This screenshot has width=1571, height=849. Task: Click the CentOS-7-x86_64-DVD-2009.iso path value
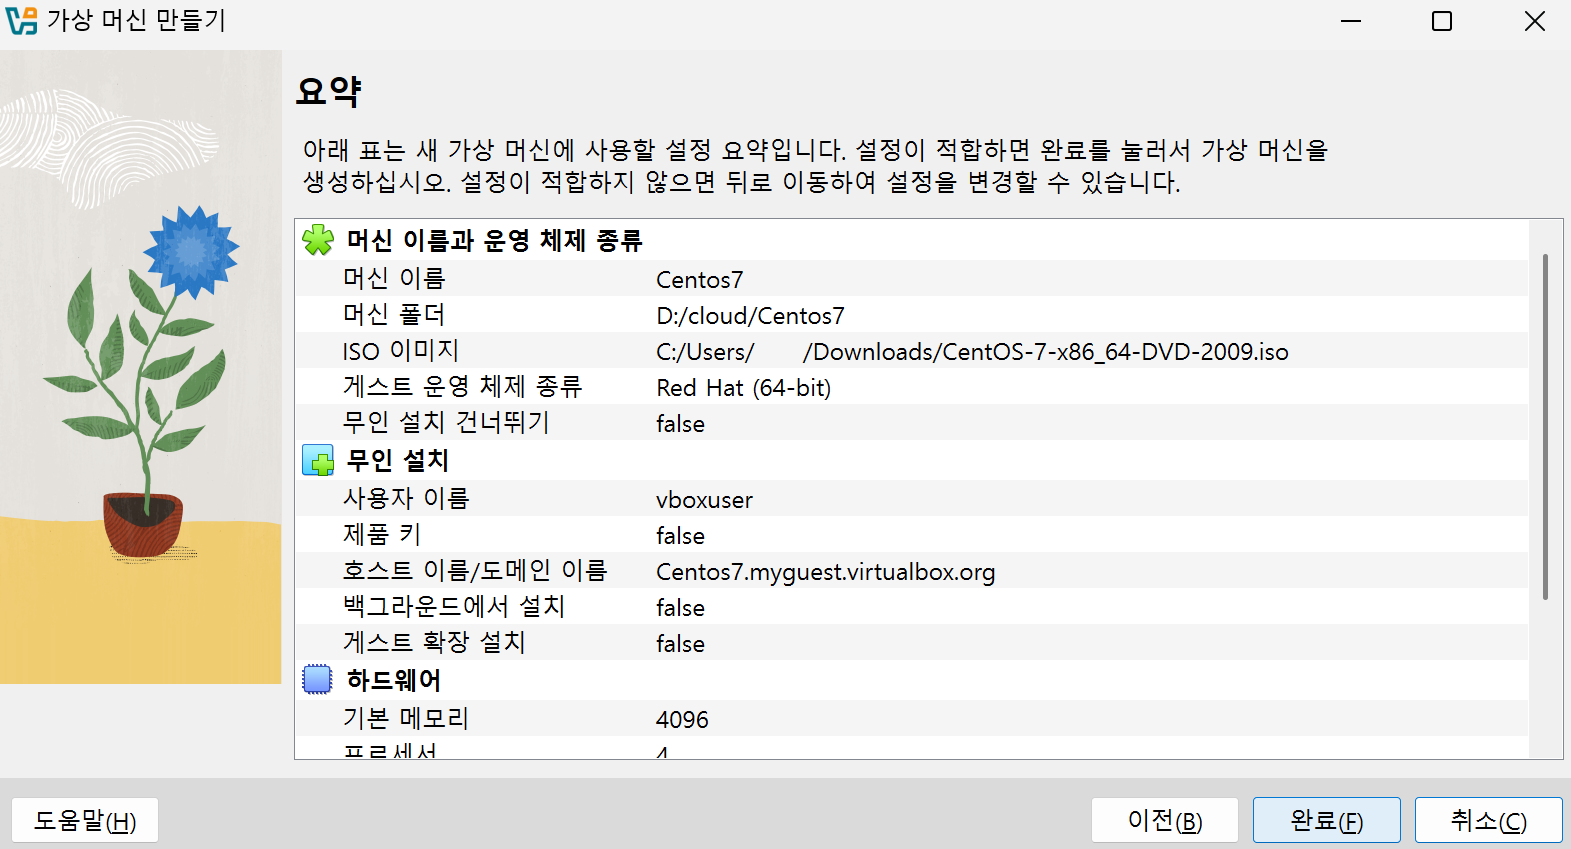point(972,352)
